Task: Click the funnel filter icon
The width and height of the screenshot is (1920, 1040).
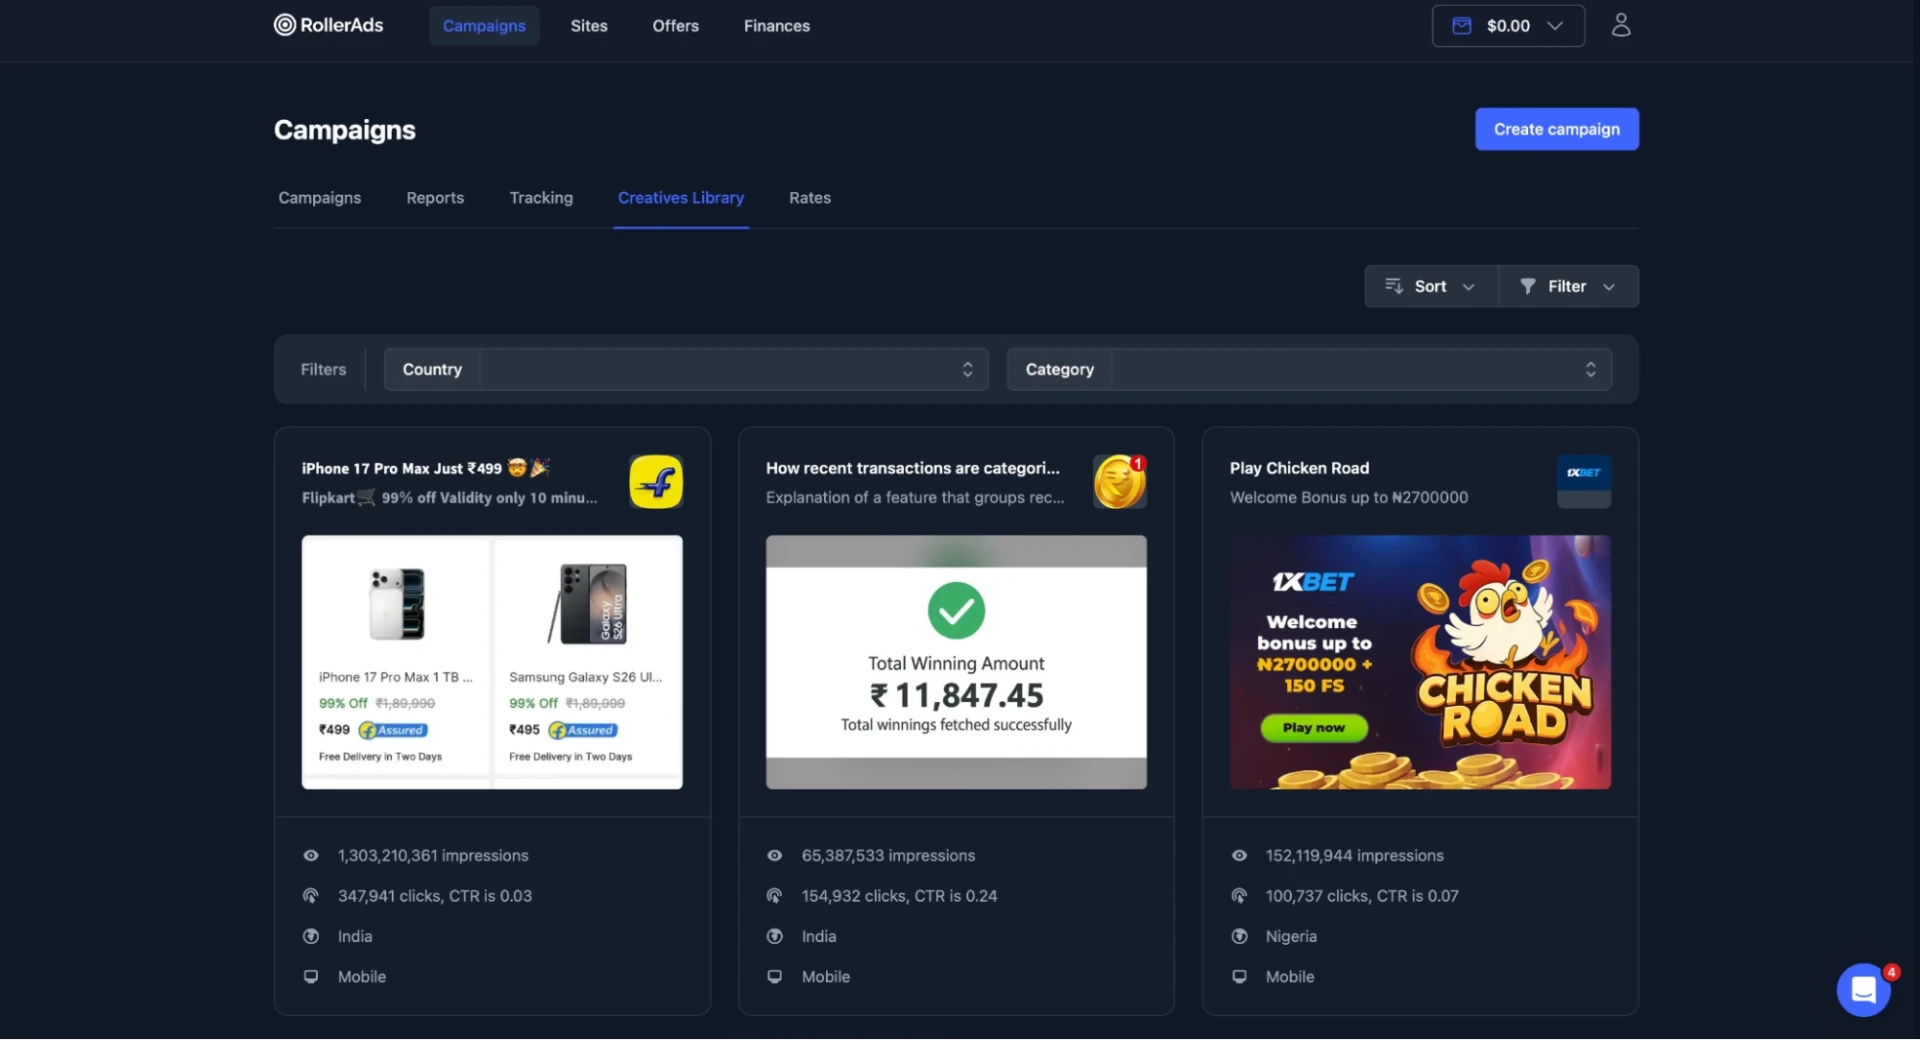Action: click(1527, 286)
